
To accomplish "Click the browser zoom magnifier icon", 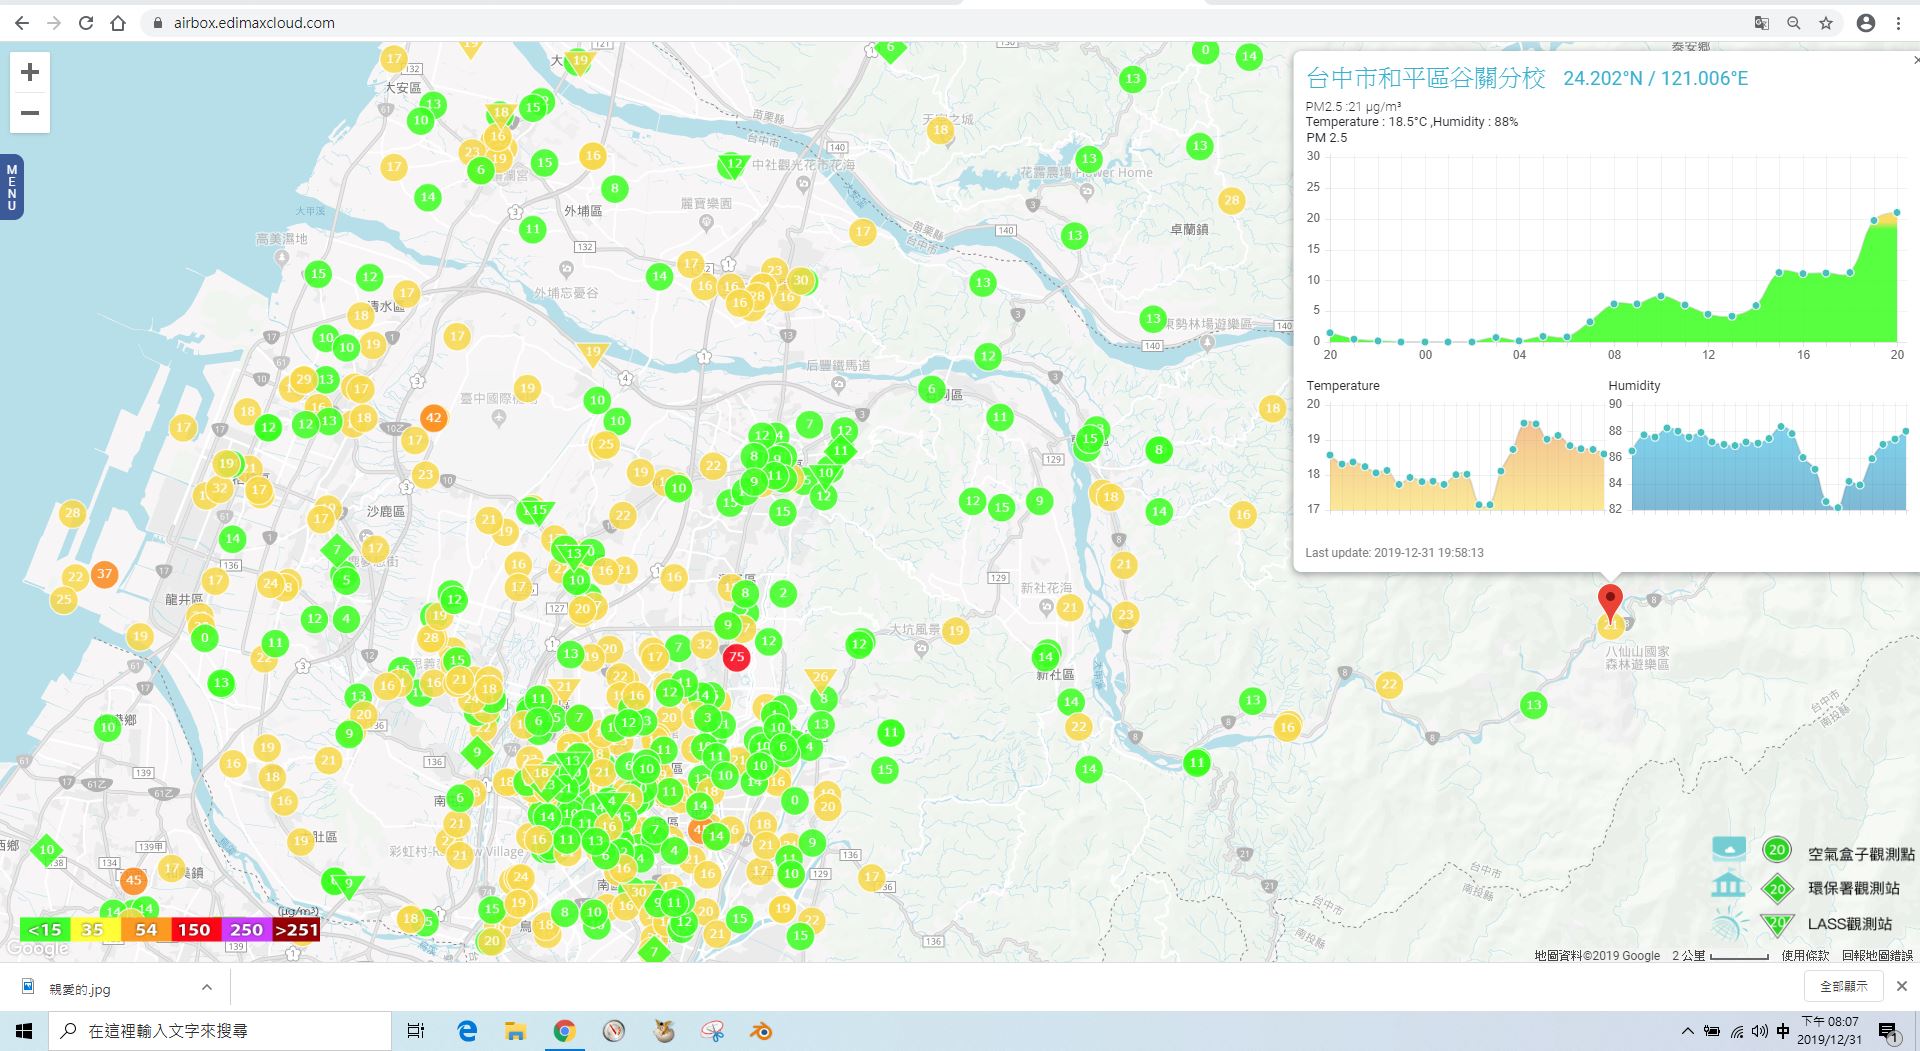I will [1794, 23].
